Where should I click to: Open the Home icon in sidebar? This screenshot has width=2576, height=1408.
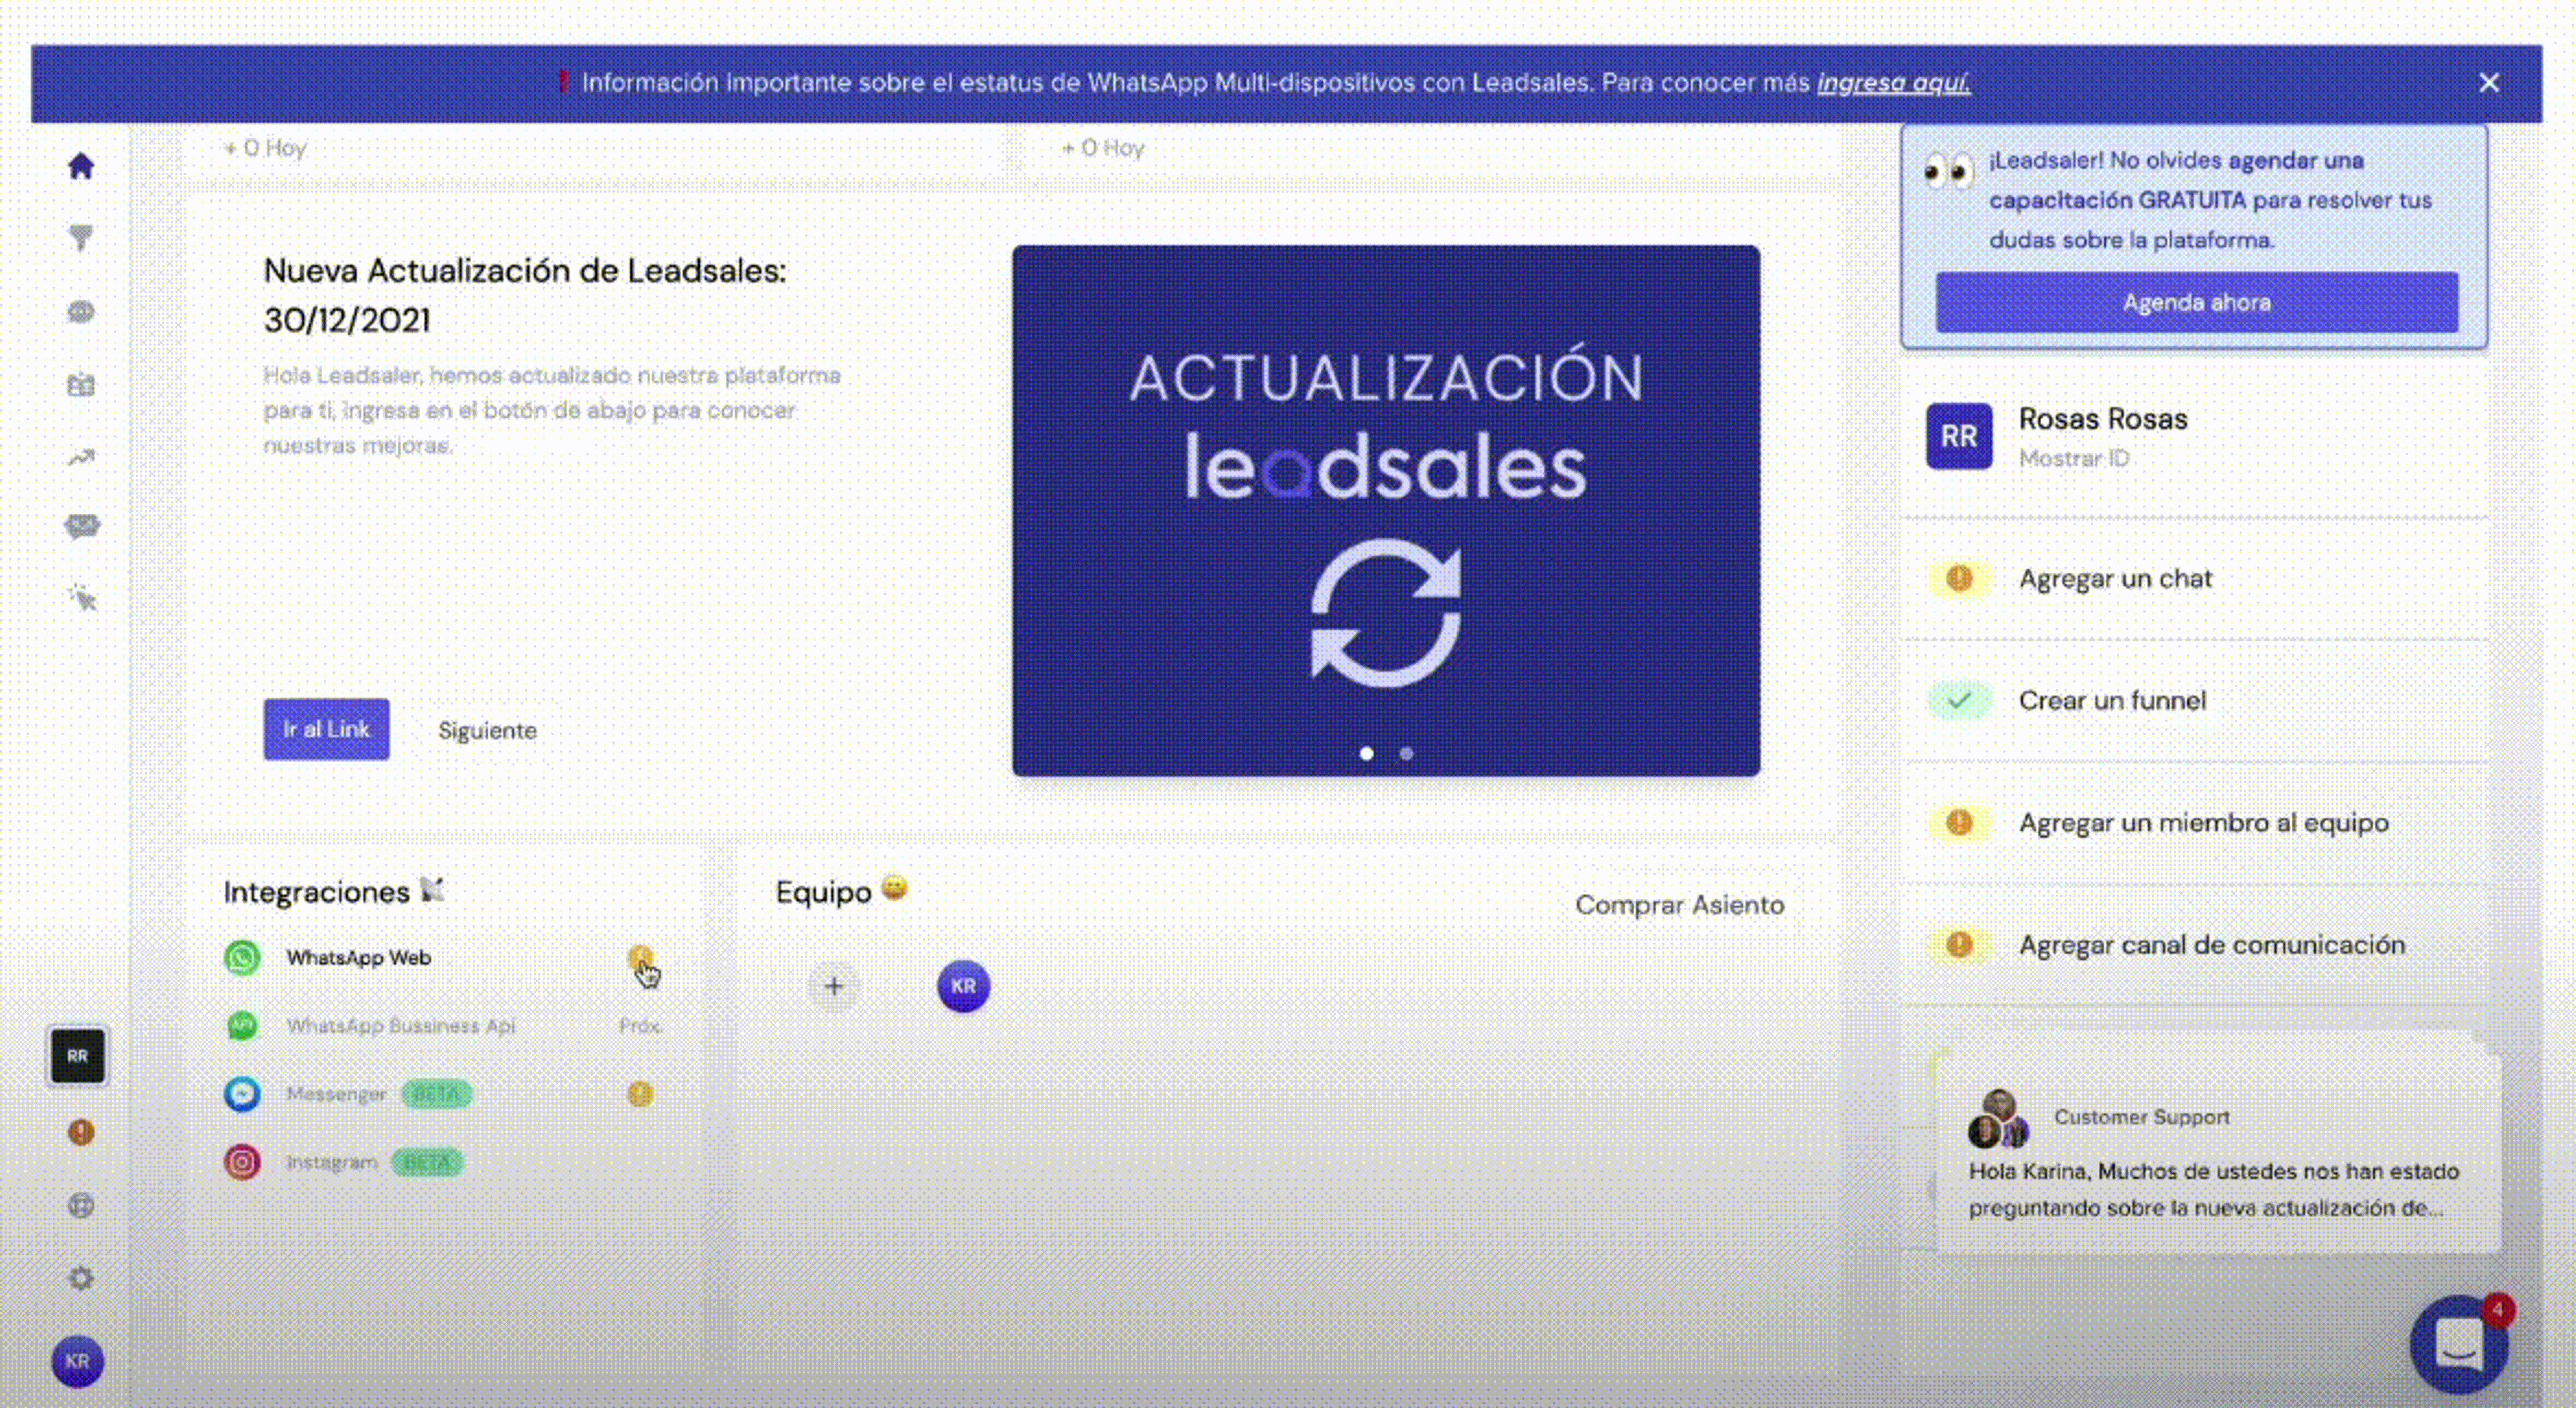click(81, 165)
